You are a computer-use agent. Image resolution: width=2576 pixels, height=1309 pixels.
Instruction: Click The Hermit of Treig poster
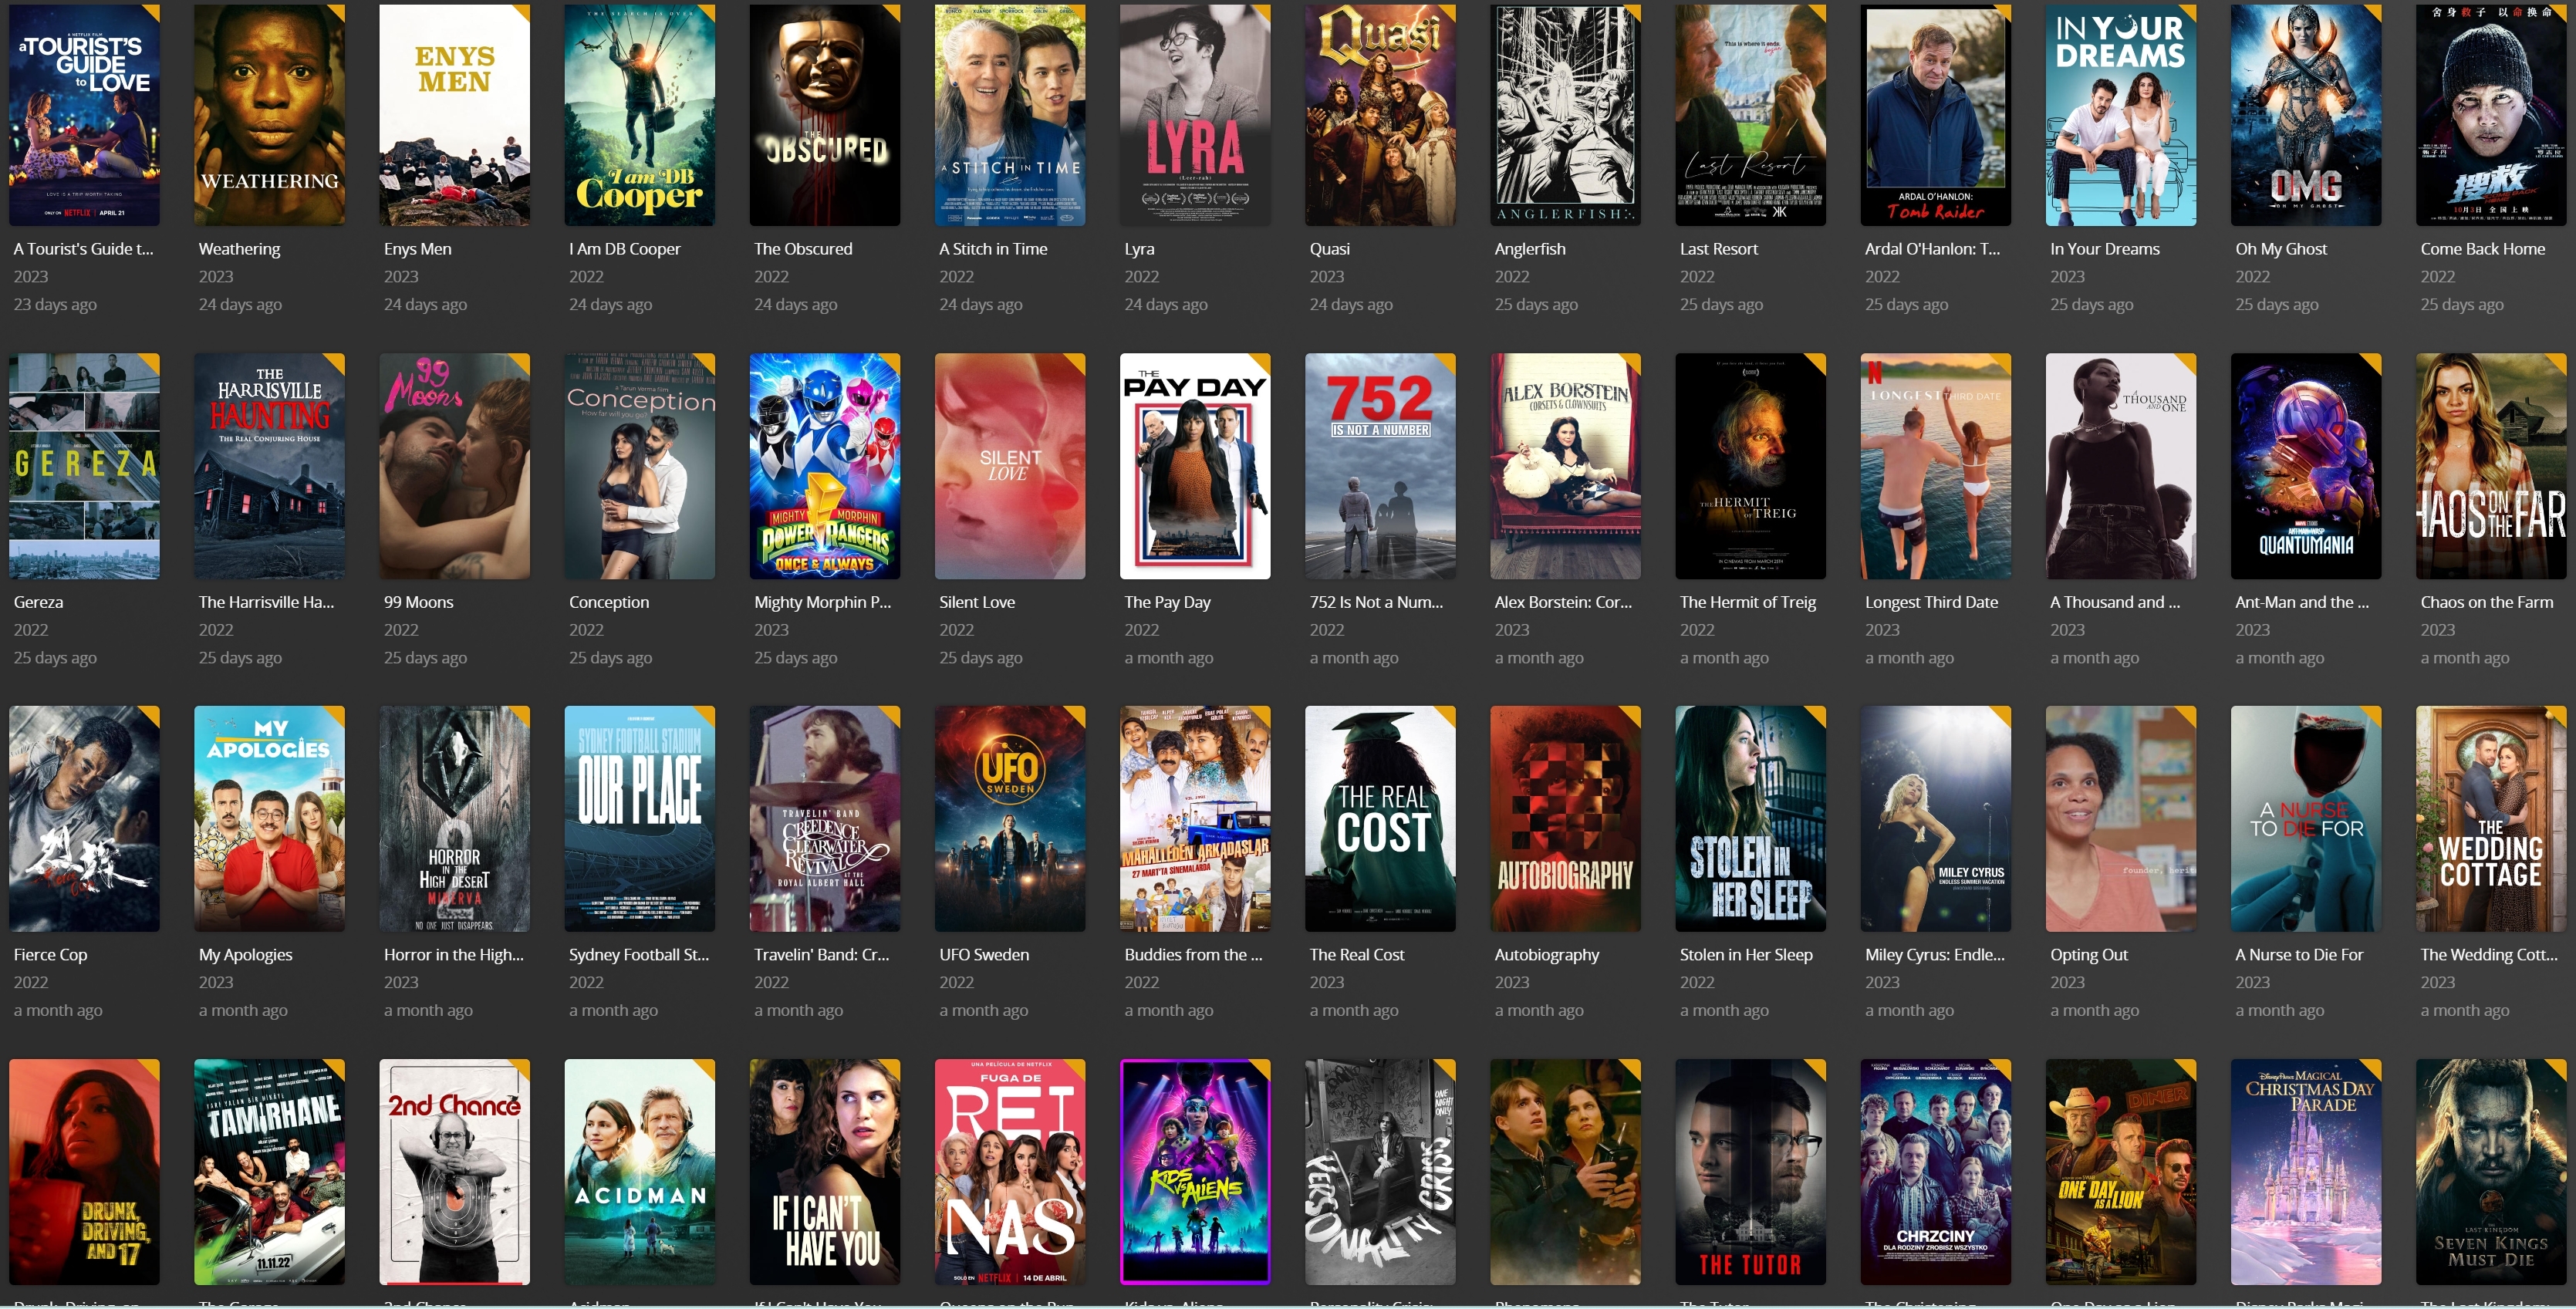pyautogui.click(x=1751, y=466)
